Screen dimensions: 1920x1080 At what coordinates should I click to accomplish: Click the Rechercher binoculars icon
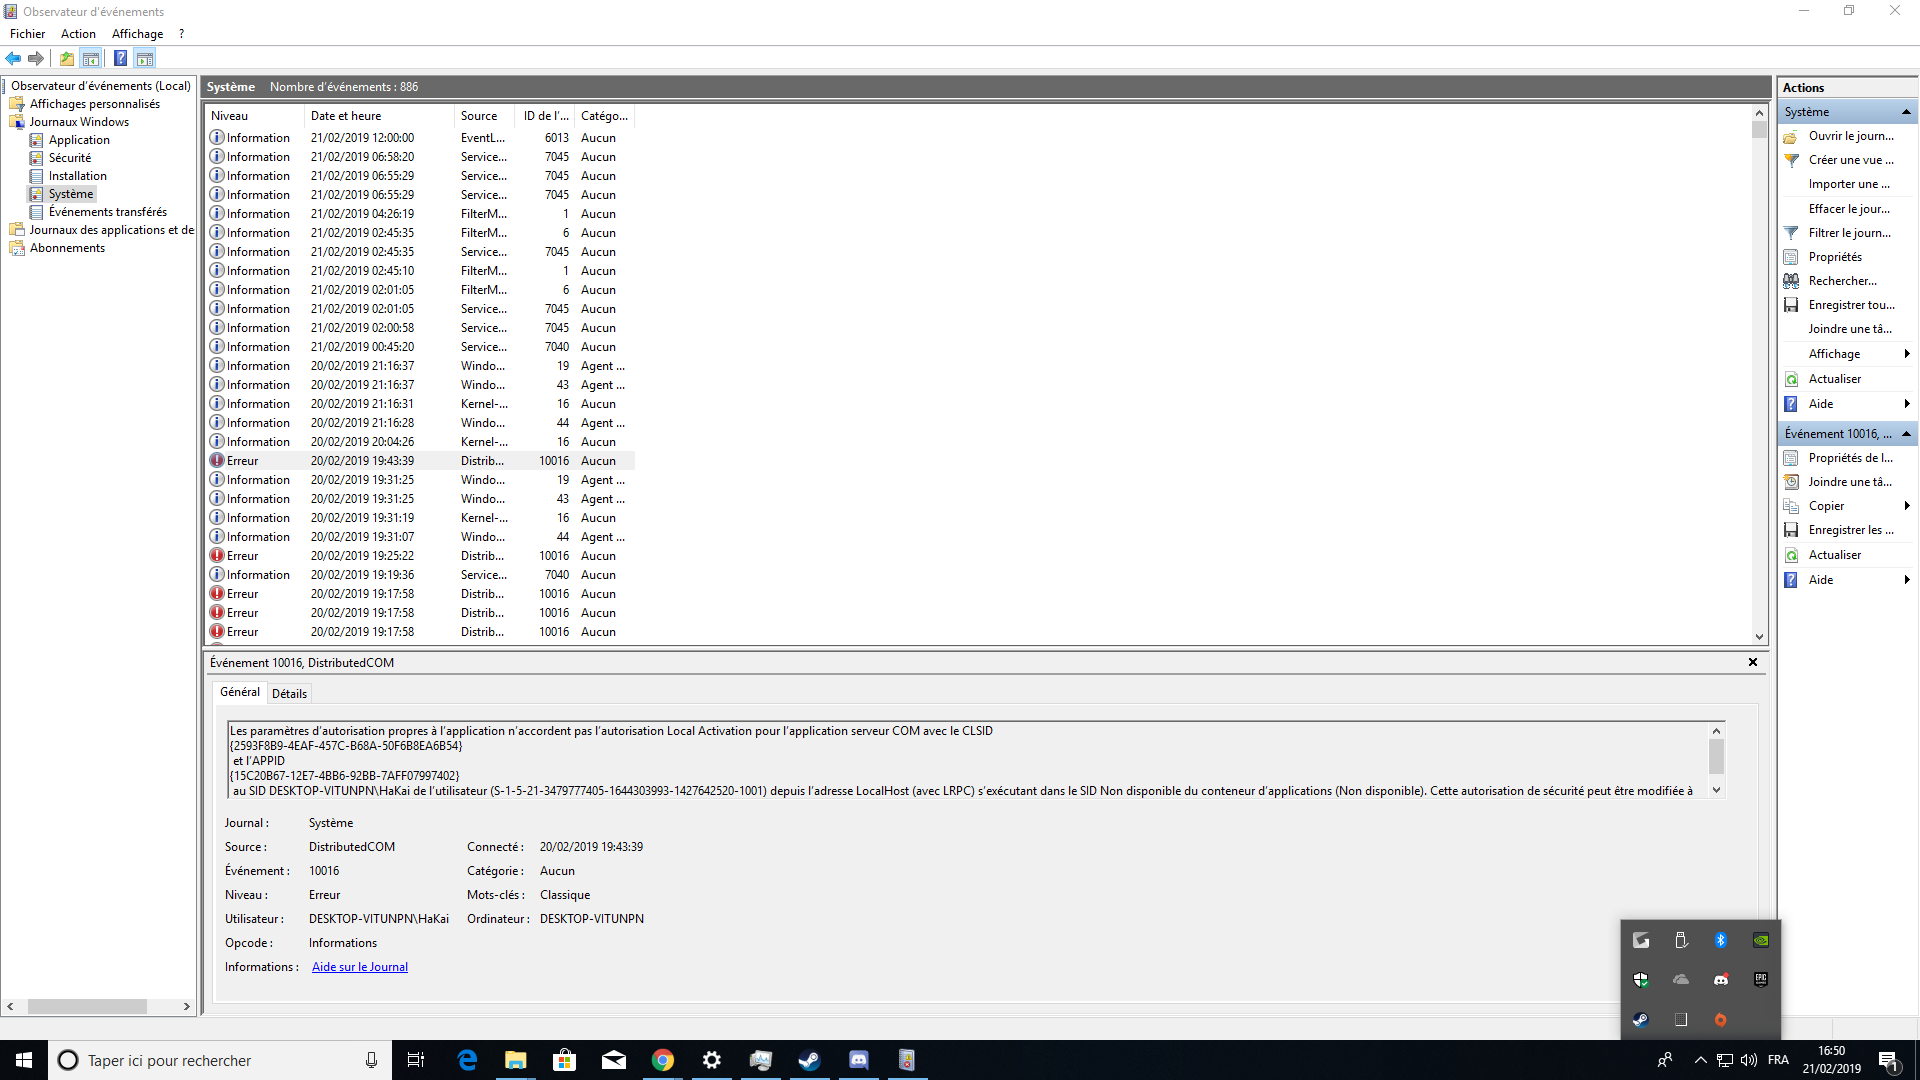click(x=1791, y=281)
